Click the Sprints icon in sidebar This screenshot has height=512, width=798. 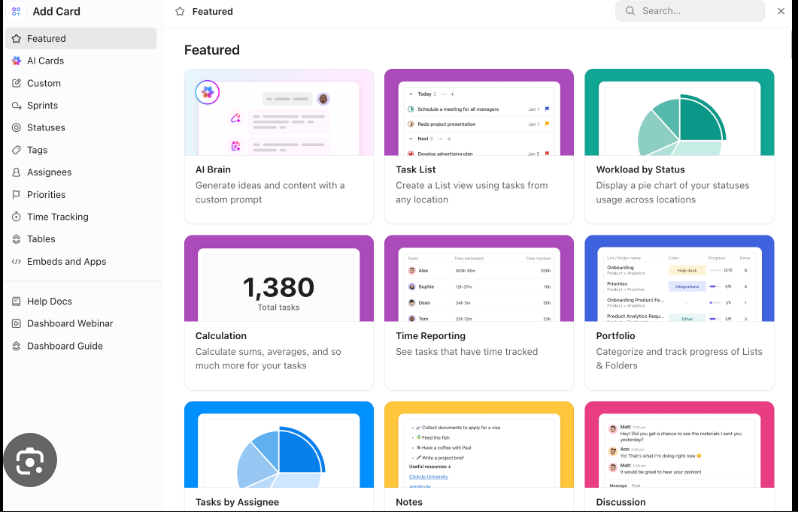16,105
